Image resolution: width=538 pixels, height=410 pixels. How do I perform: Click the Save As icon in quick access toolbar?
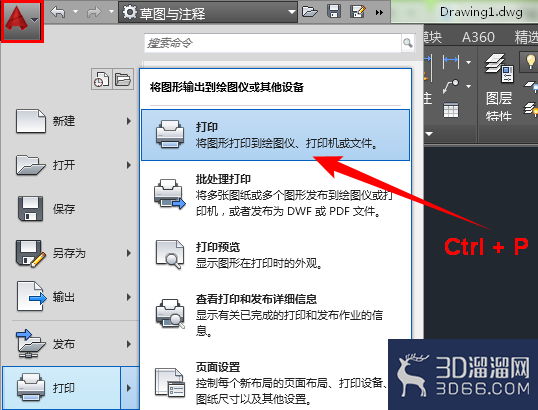click(x=358, y=12)
